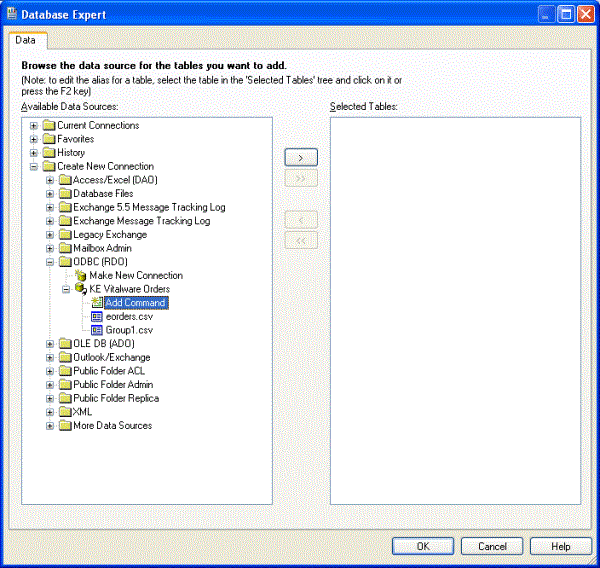600x568 pixels.
Task: Click the Create New Connection folder icon
Action: click(x=49, y=166)
